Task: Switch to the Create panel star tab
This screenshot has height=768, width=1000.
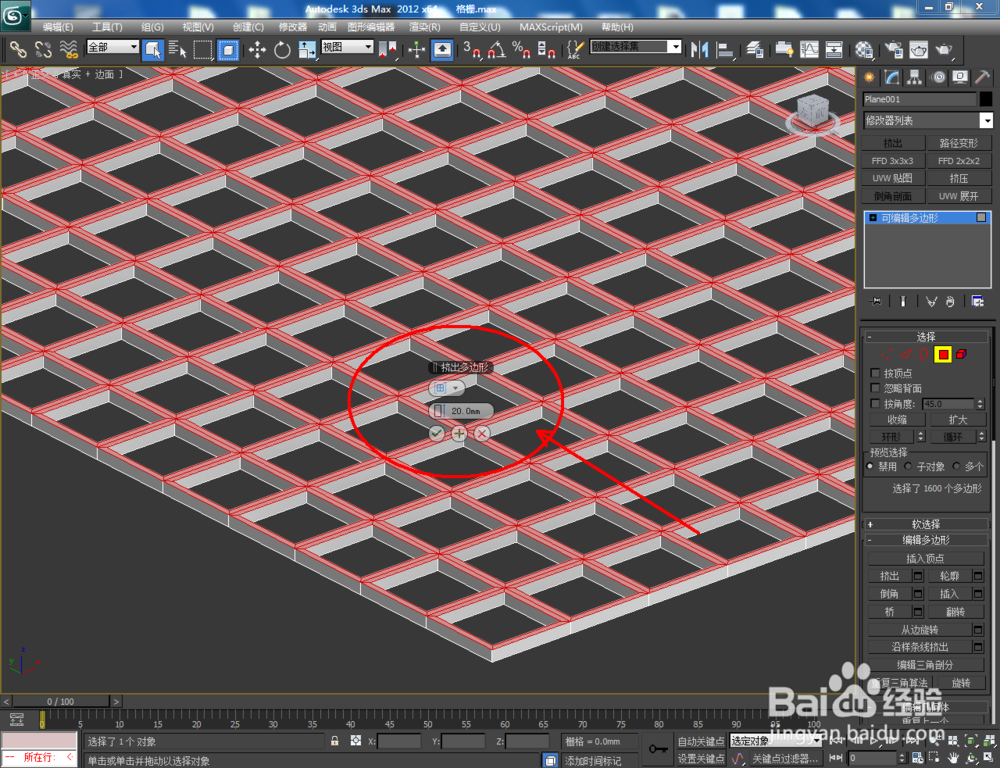Action: pyautogui.click(x=869, y=77)
